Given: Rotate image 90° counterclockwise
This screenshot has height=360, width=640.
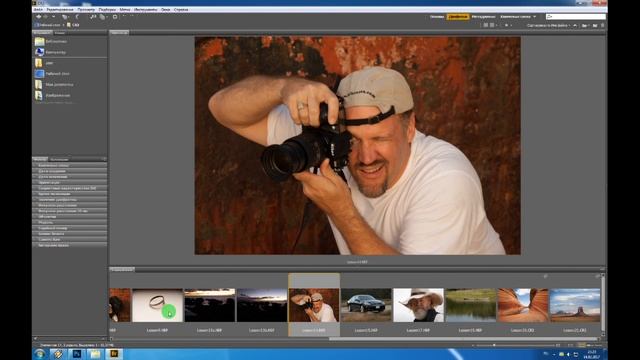Looking at the screenshot, I should (x=124, y=17).
